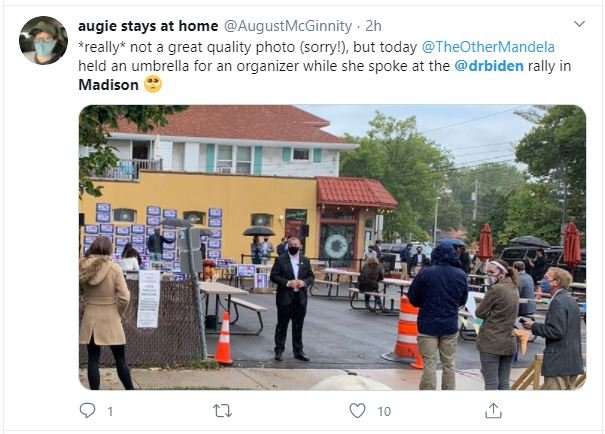The height and width of the screenshot is (434, 605).
Task: Click the display name augie stays at home
Action: 148,26
